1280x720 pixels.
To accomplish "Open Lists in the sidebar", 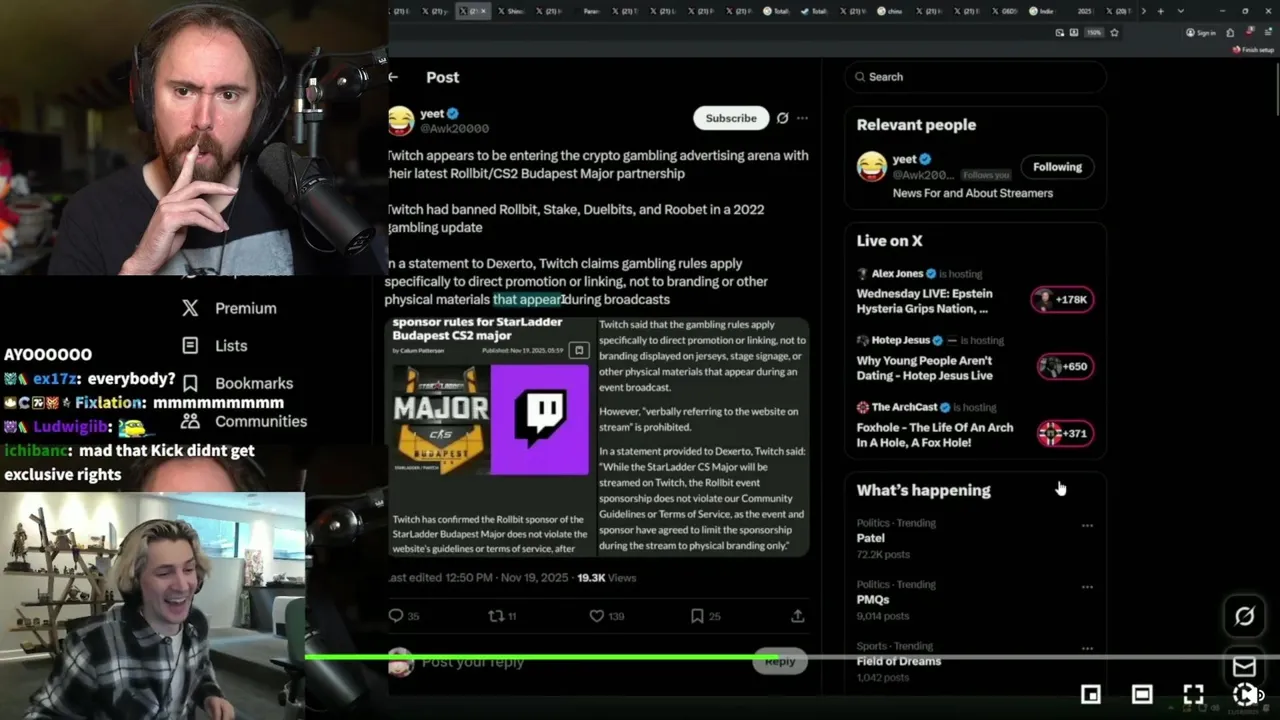I will [x=214, y=345].
